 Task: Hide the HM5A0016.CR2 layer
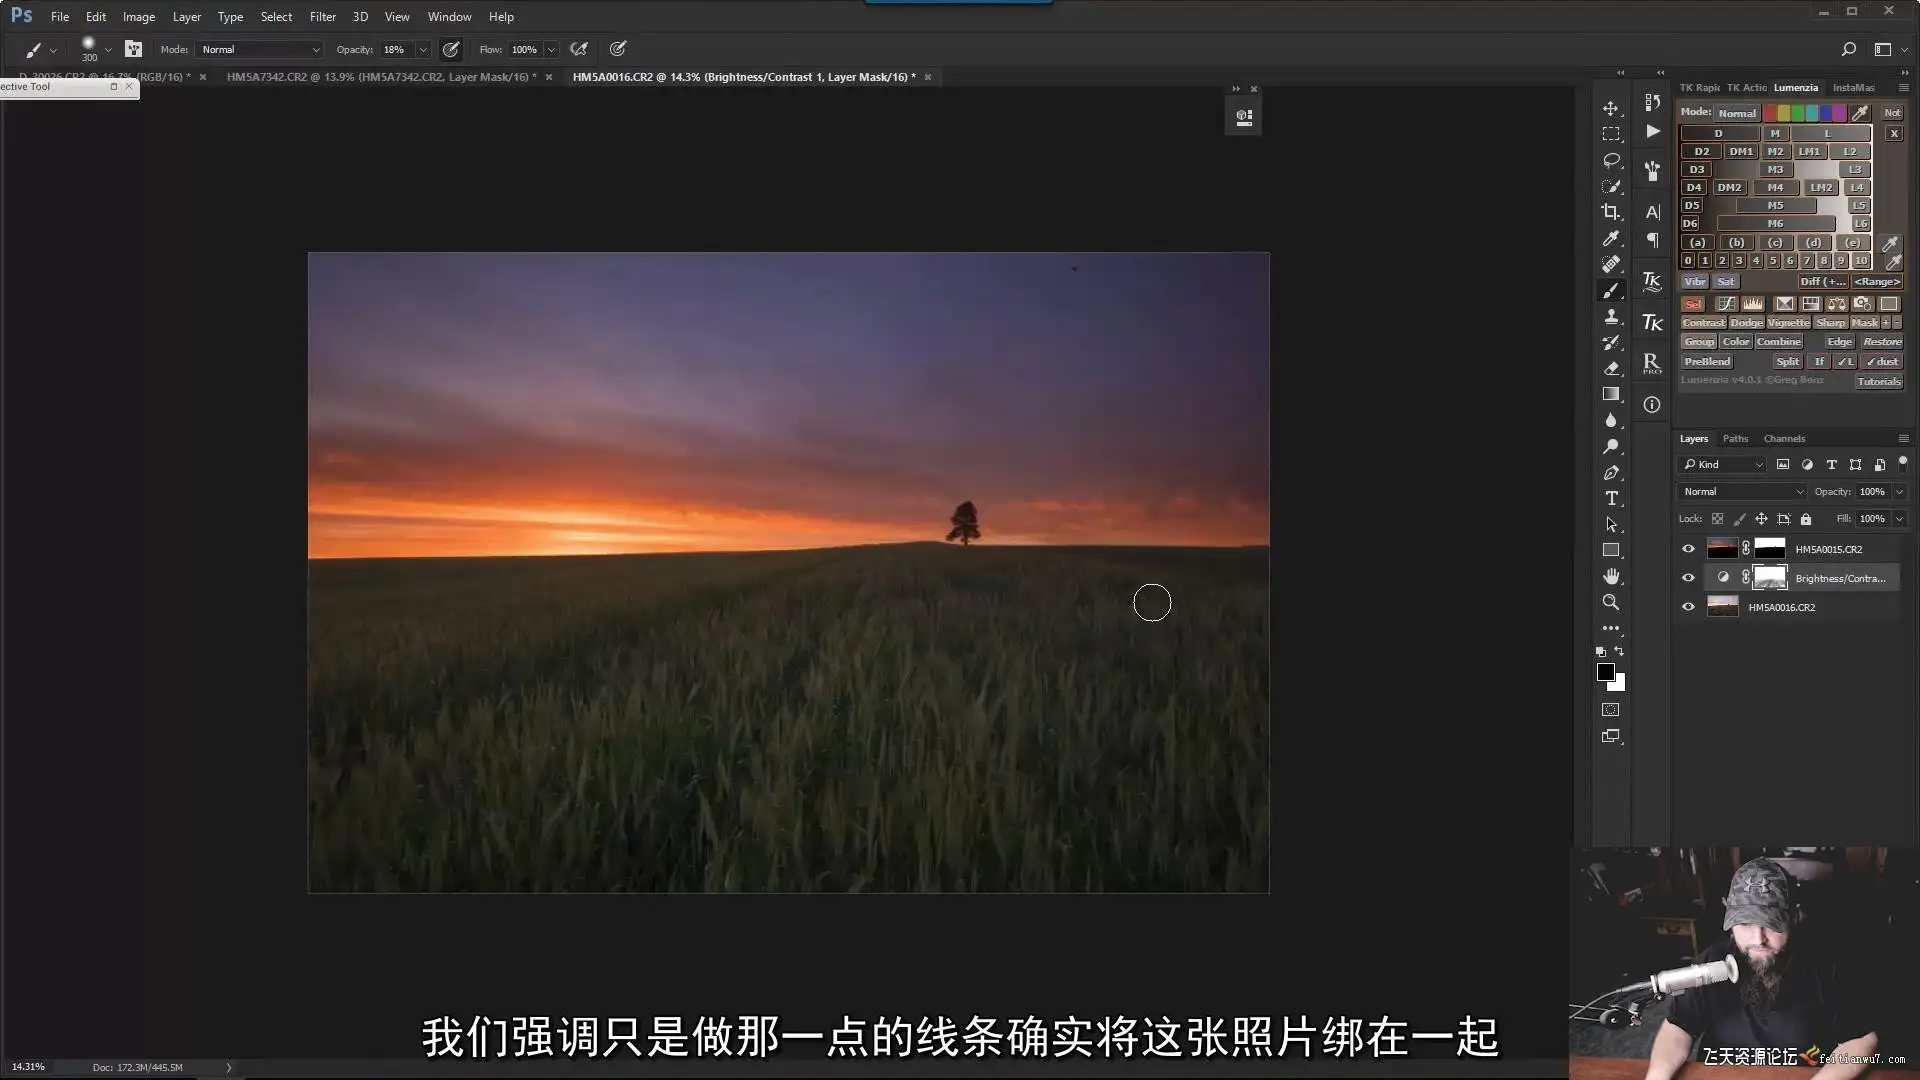point(1688,607)
